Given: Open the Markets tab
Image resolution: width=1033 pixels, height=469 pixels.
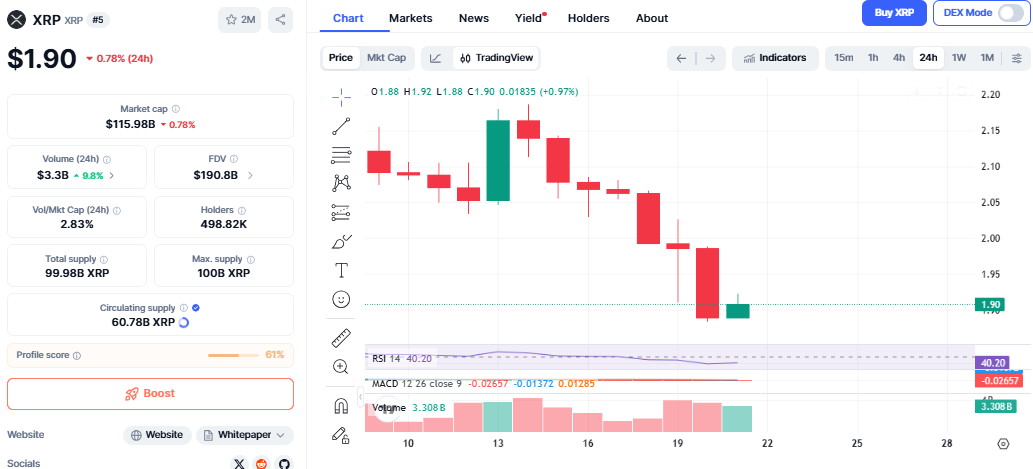Looking at the screenshot, I should 411,18.
